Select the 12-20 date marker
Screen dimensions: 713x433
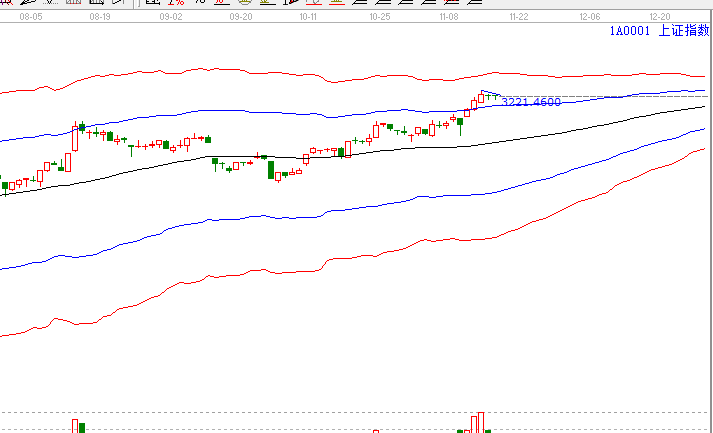coord(659,17)
